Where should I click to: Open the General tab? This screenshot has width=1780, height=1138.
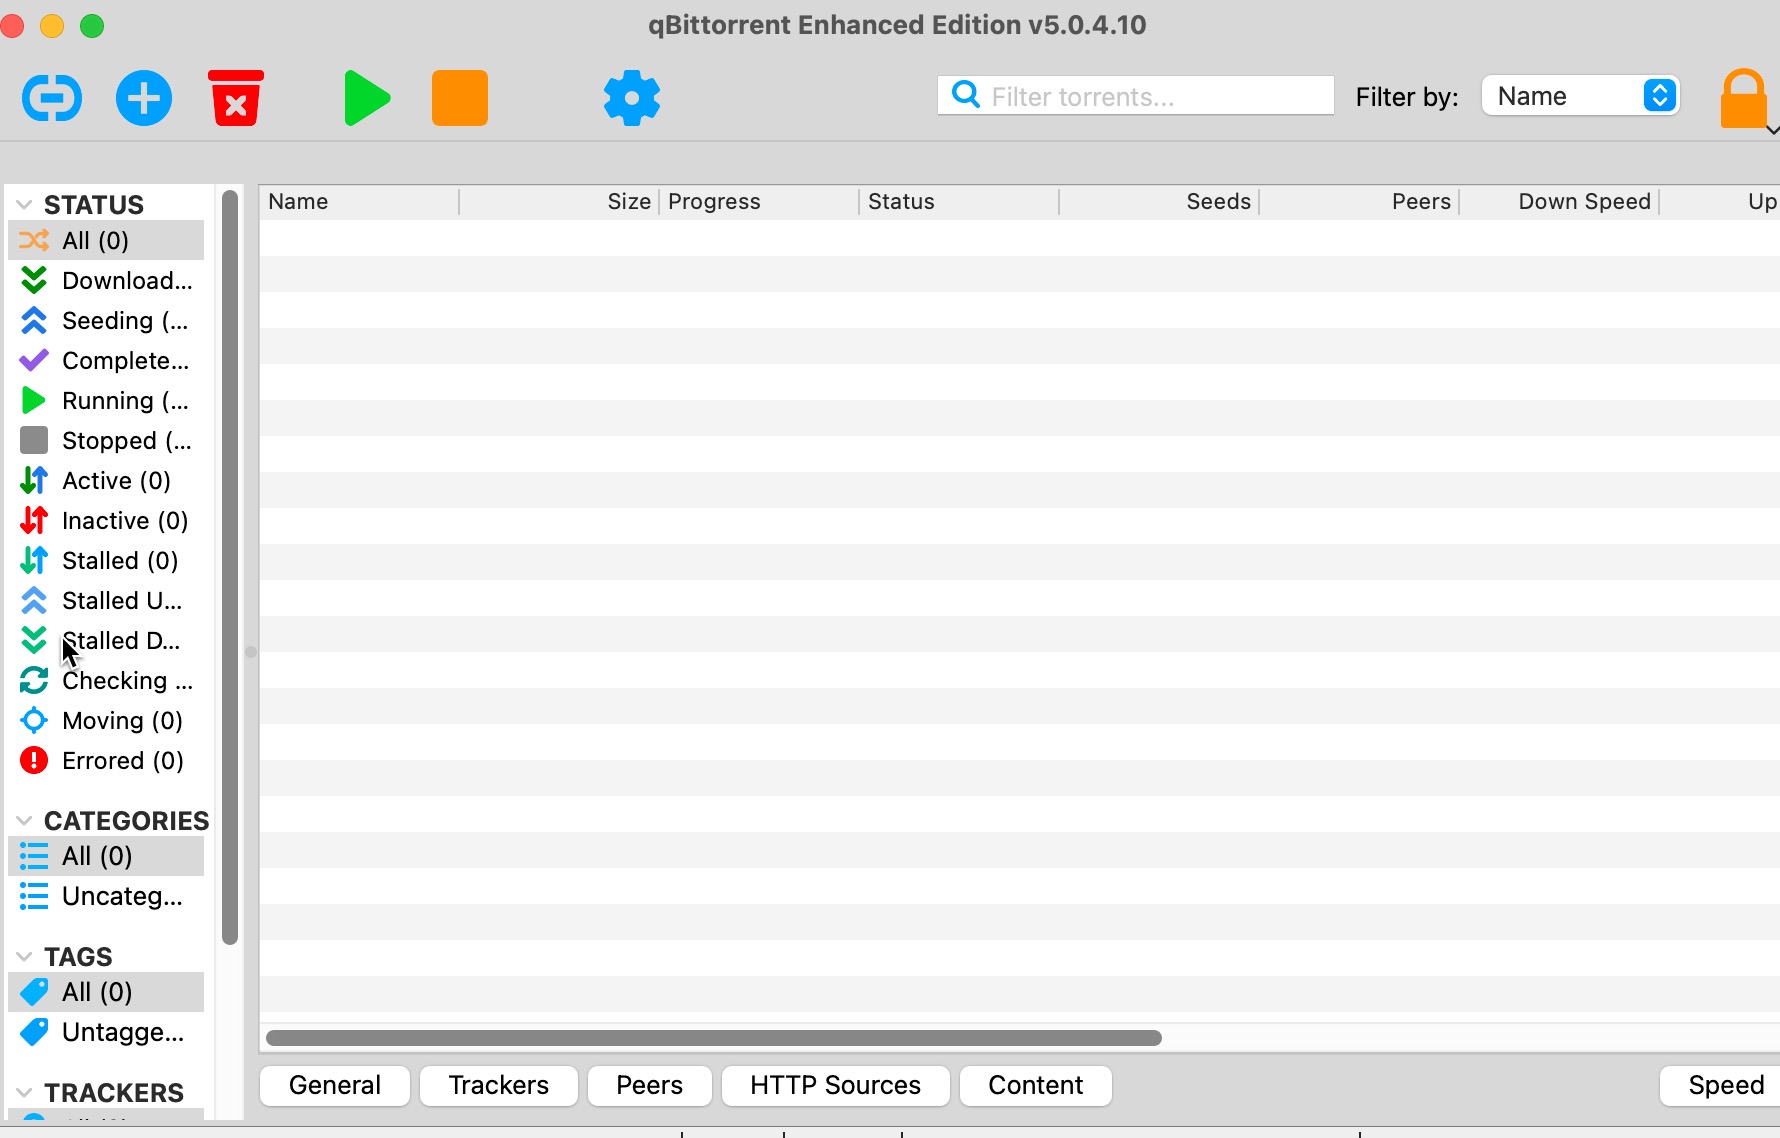pyautogui.click(x=335, y=1085)
